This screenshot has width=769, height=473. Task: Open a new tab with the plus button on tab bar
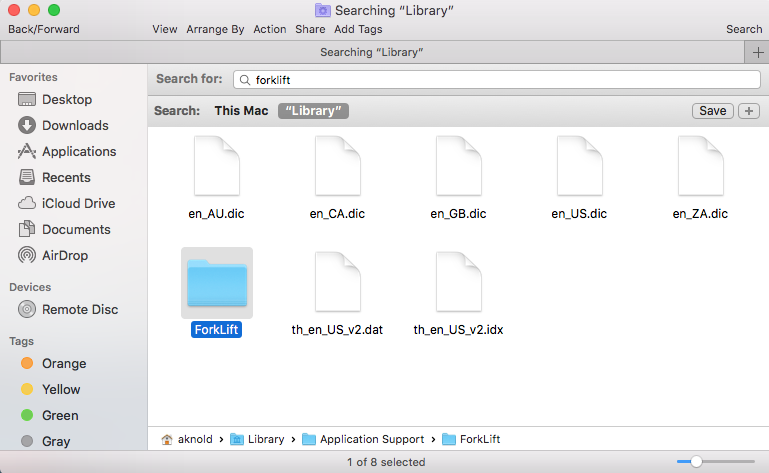tap(757, 52)
